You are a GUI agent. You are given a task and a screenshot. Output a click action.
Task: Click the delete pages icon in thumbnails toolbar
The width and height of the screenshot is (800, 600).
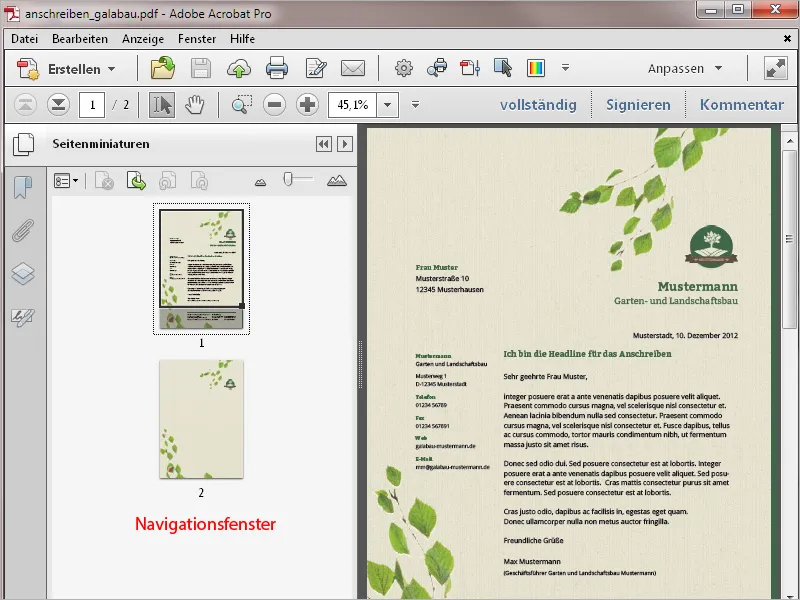(104, 181)
